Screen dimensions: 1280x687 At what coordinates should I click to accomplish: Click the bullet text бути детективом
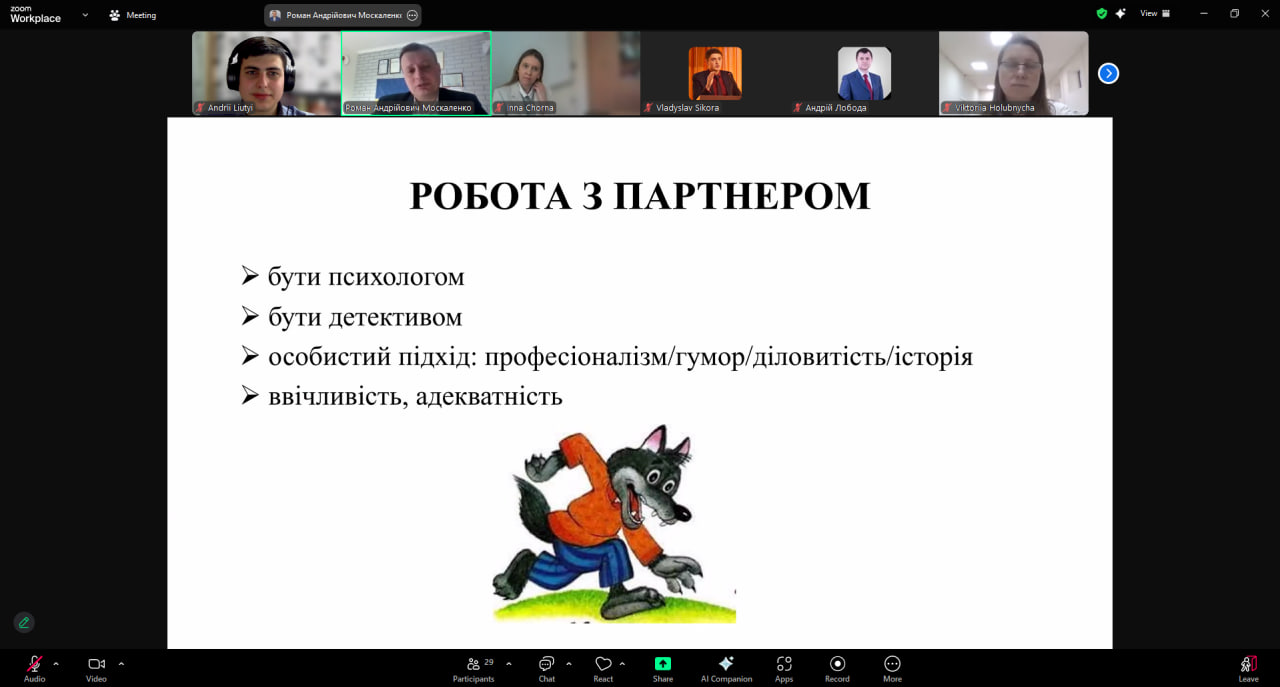pos(365,317)
